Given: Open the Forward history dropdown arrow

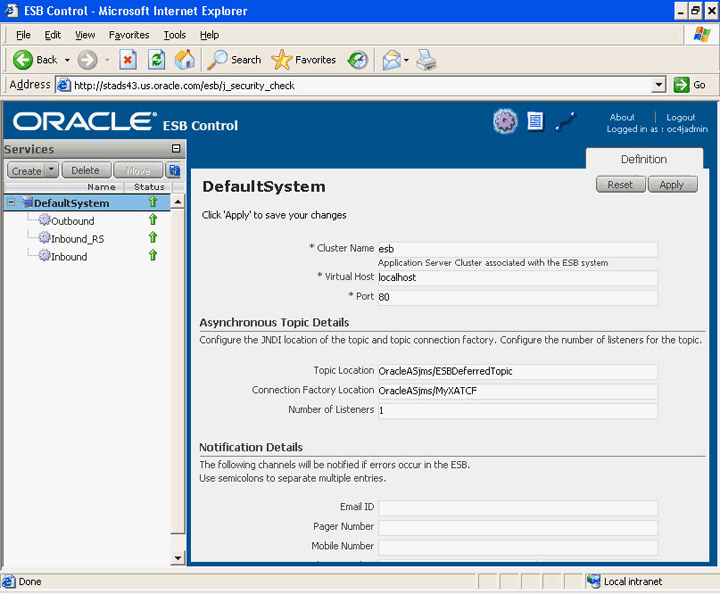Looking at the screenshot, I should pos(107,60).
